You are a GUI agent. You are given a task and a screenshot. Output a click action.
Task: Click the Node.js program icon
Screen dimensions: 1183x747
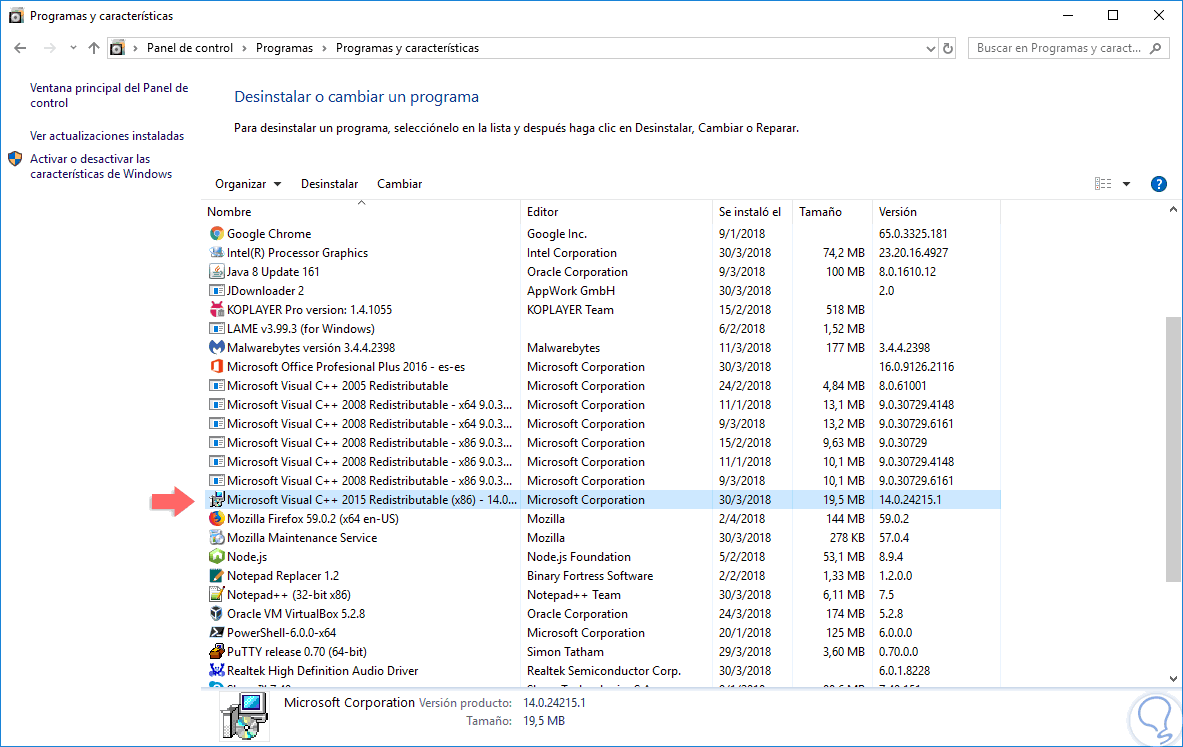(x=217, y=557)
